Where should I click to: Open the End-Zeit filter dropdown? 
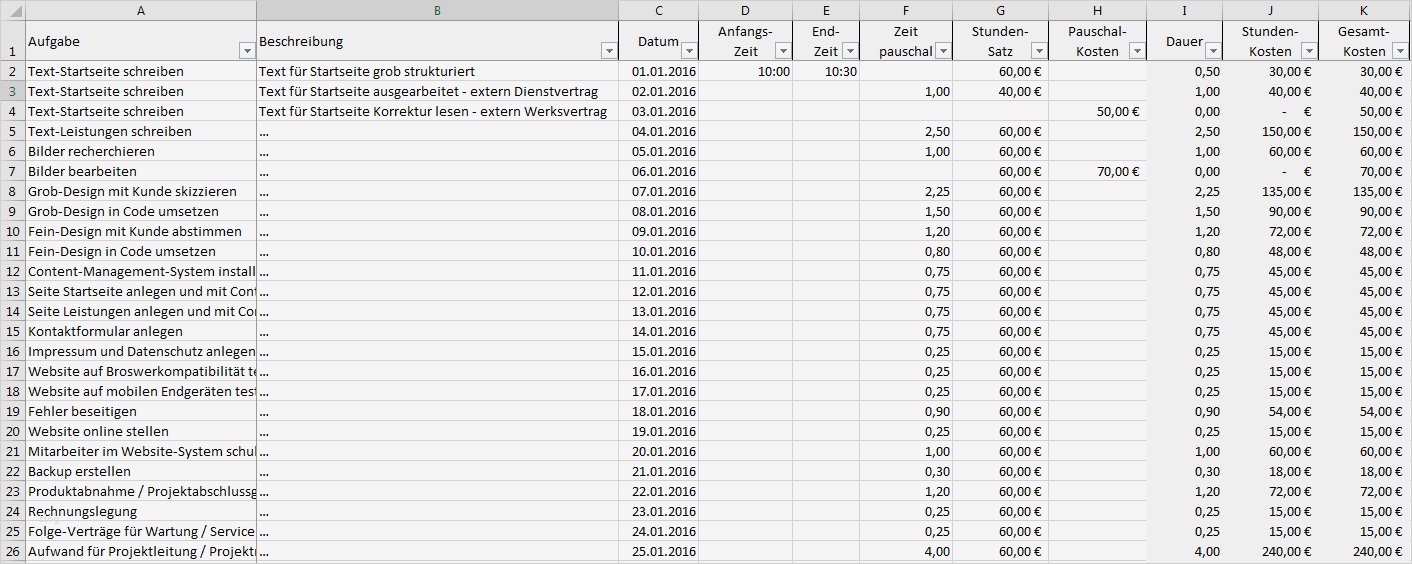pos(850,51)
